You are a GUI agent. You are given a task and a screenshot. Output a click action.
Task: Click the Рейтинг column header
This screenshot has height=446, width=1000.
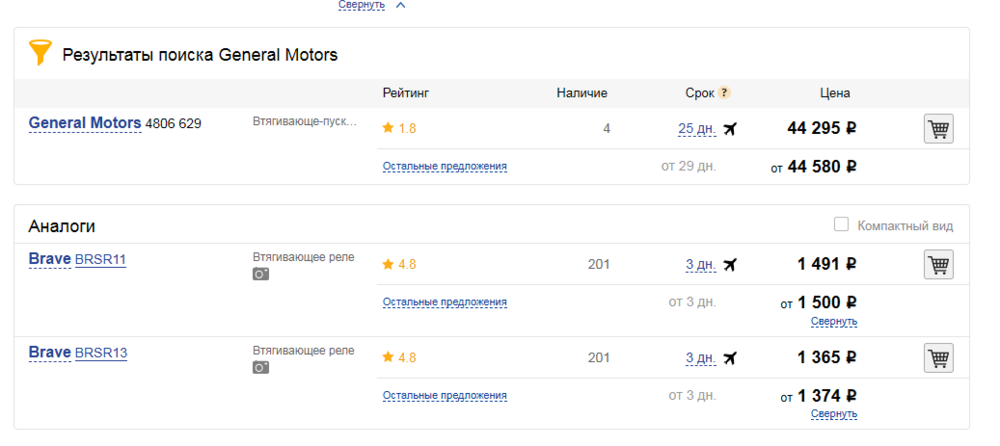pos(406,93)
